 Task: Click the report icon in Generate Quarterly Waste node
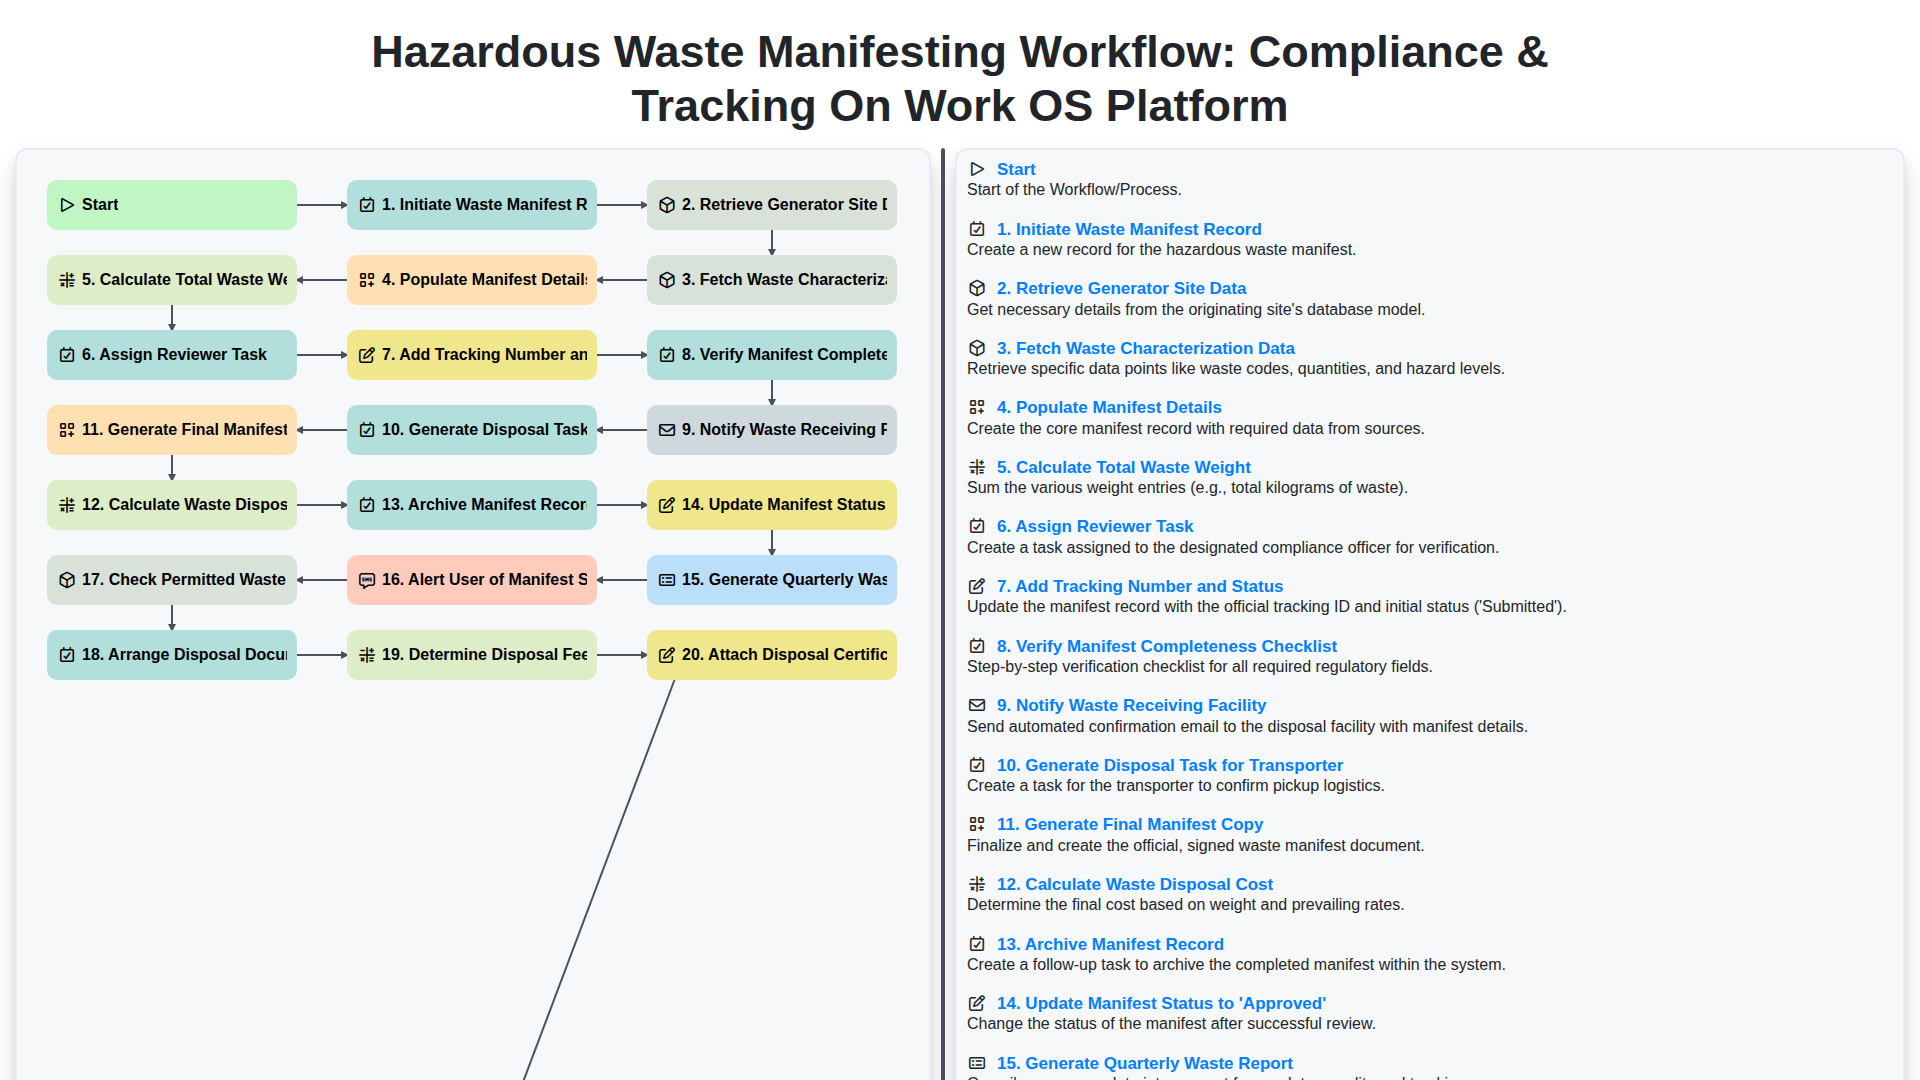[667, 580]
